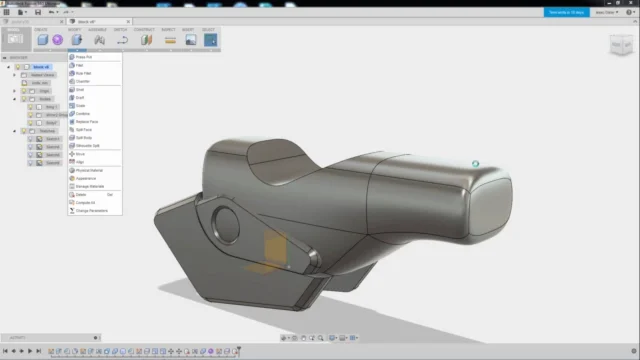This screenshot has width=640, height=360.
Task: Toggle the Mirror group lightbulb
Action: [x=30, y=115]
